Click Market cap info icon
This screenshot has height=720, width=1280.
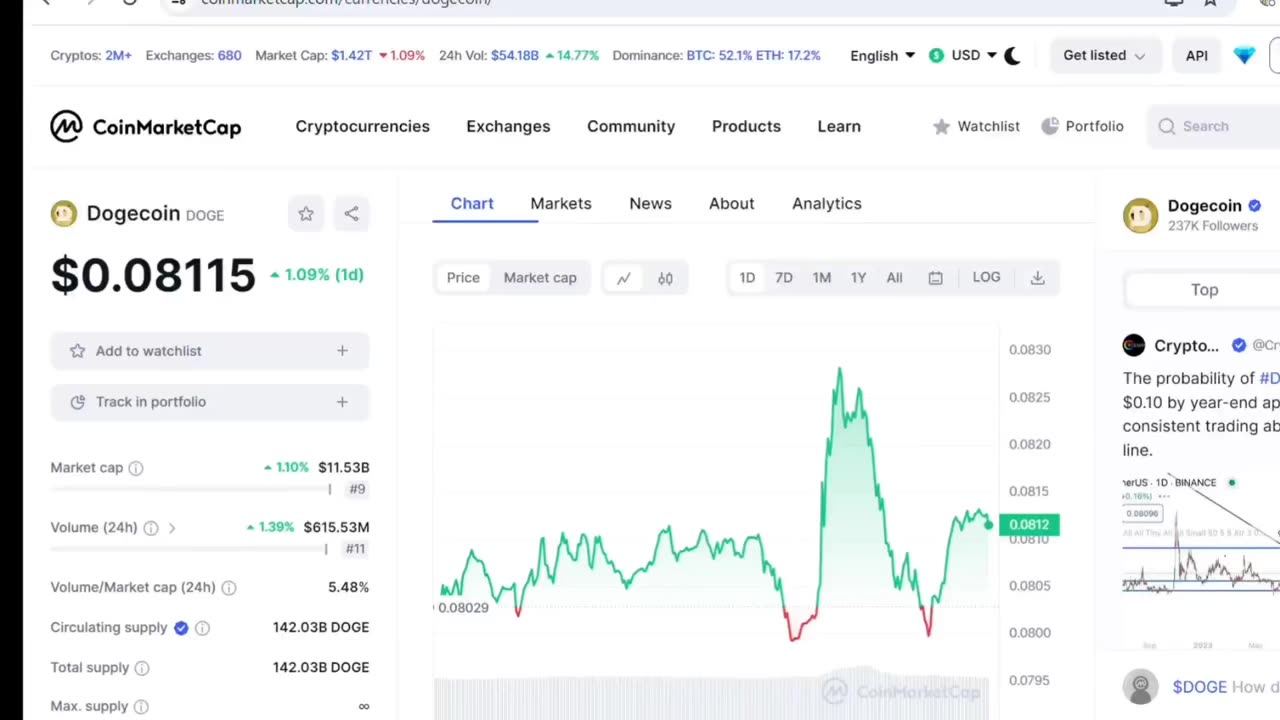pyautogui.click(x=136, y=468)
